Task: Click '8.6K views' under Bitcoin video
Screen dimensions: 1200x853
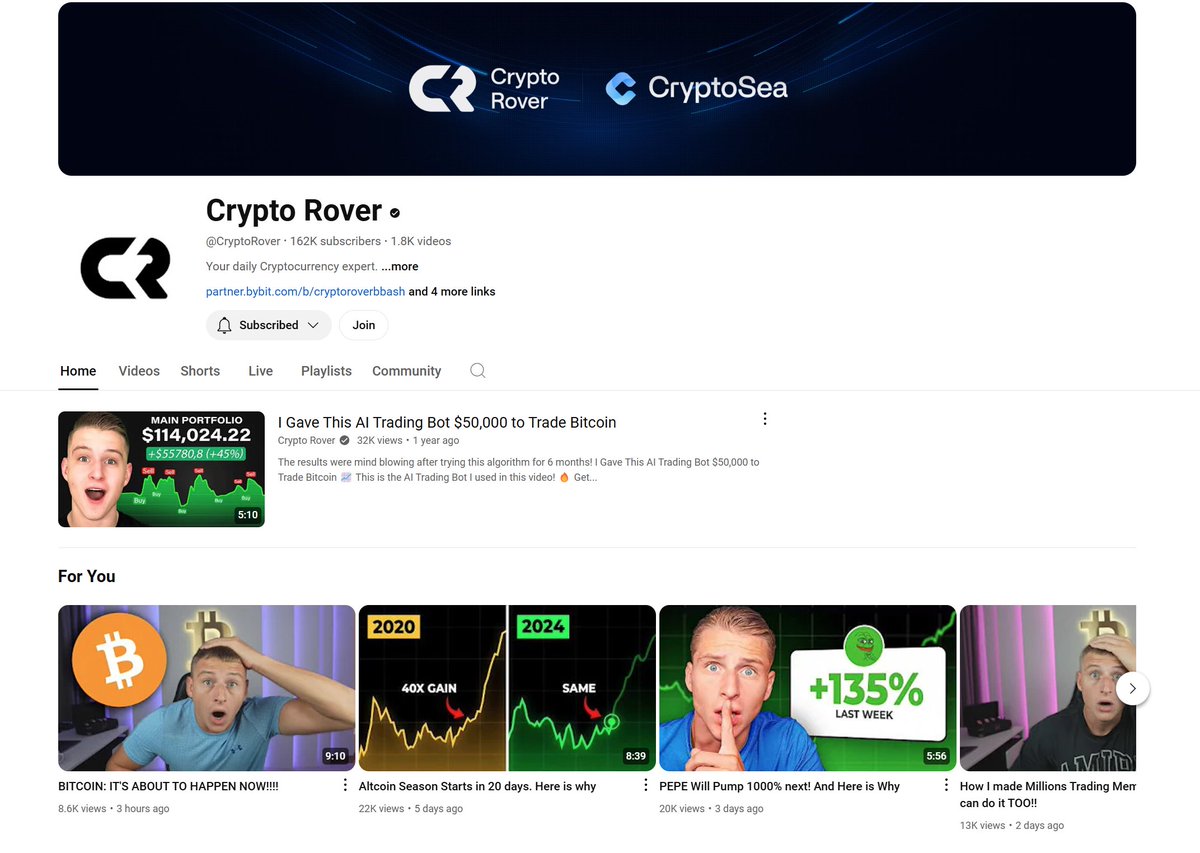Action: [x=82, y=808]
